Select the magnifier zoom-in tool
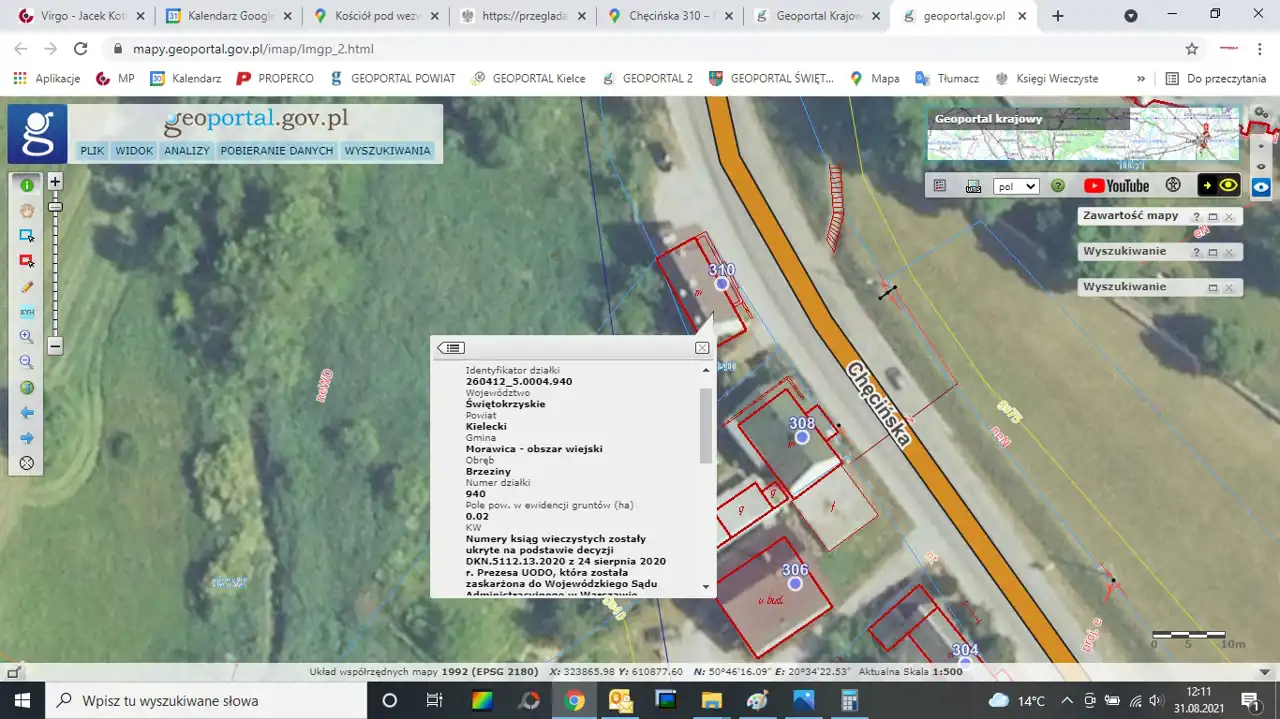1280x719 pixels. coord(27,337)
